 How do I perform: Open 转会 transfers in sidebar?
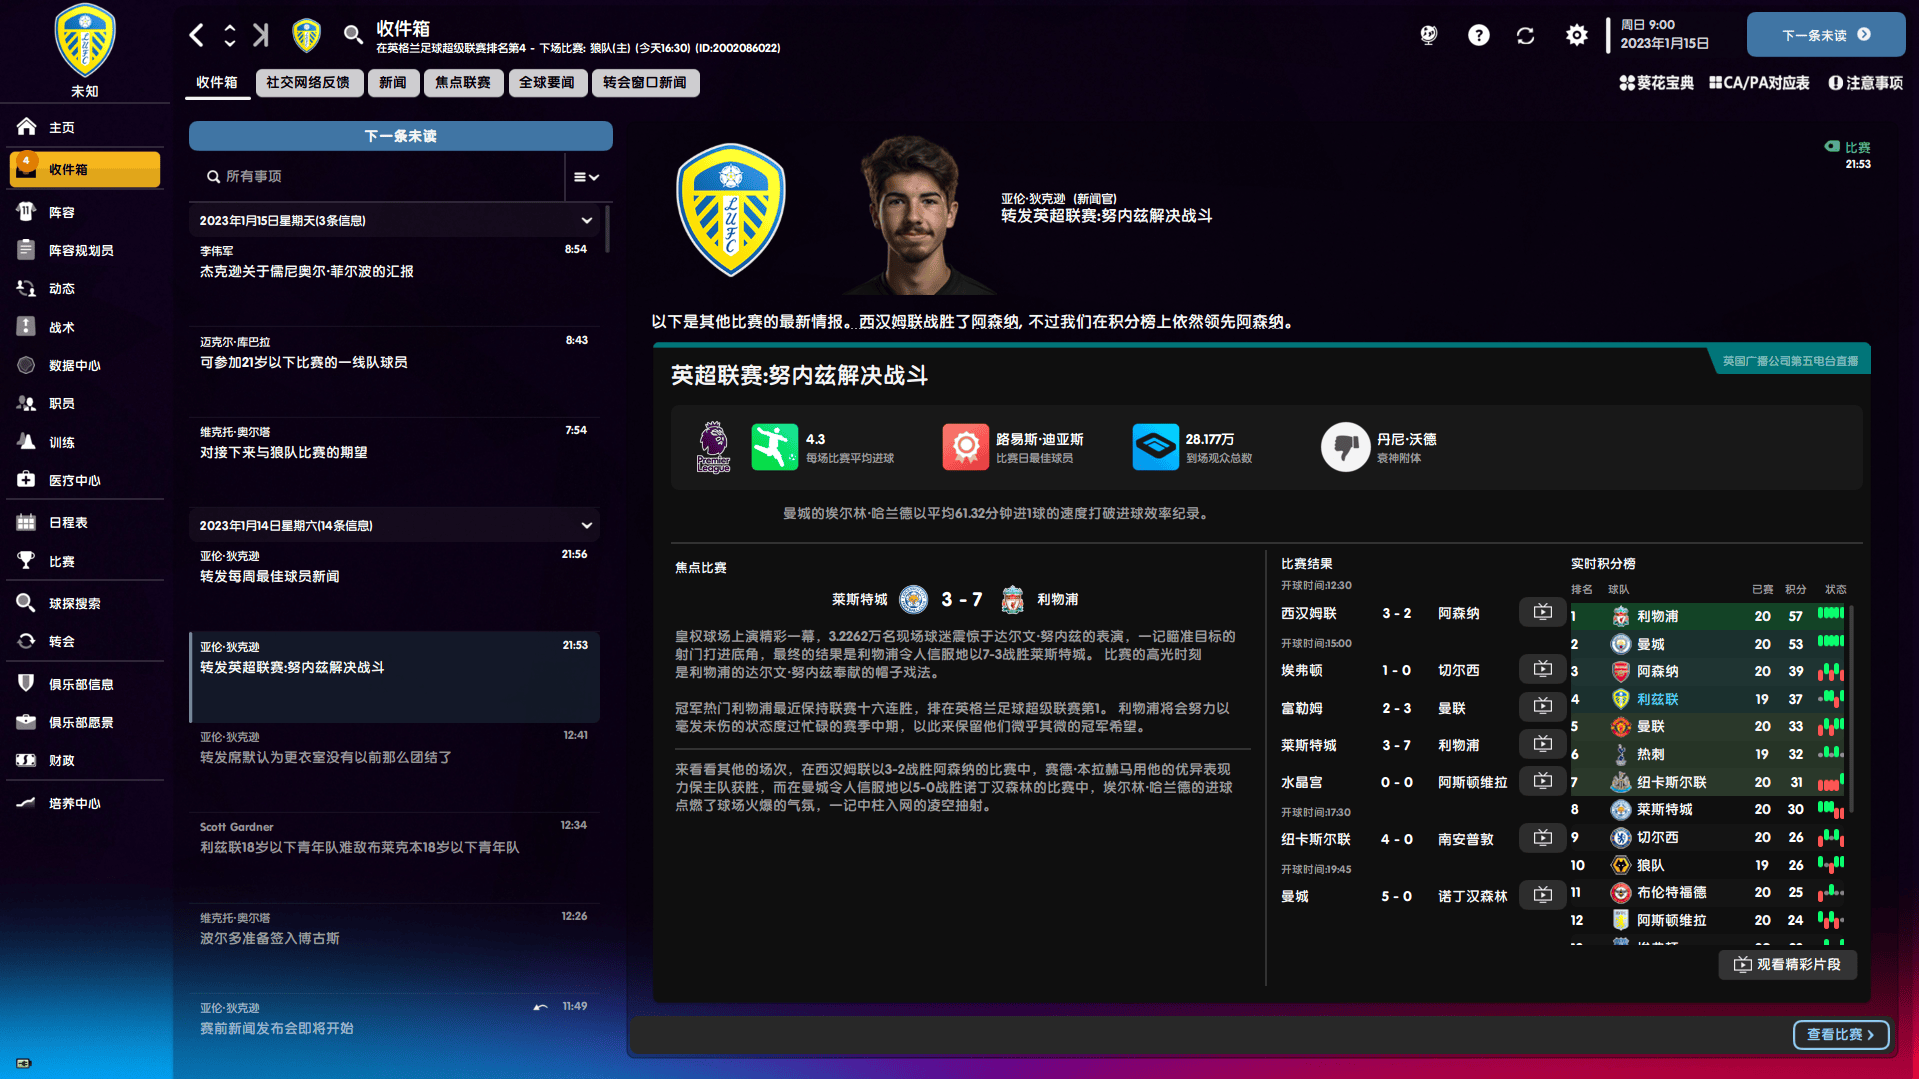pyautogui.click(x=84, y=641)
